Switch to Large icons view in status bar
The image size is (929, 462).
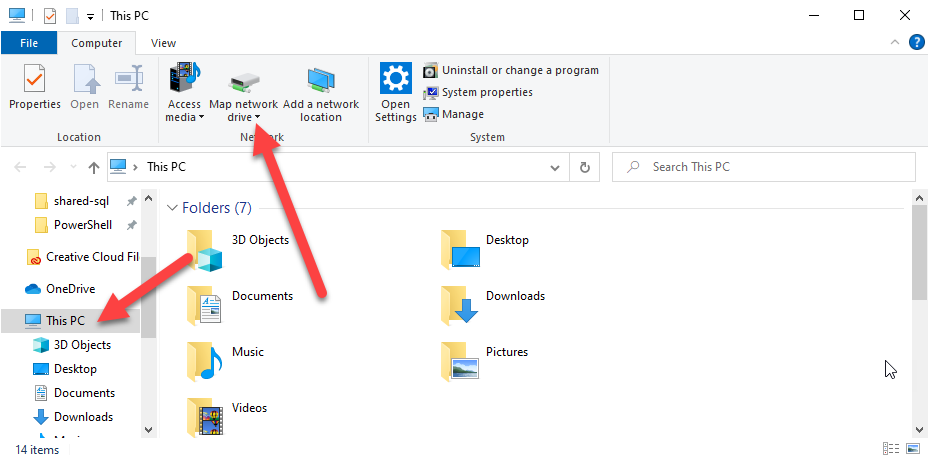click(x=912, y=450)
